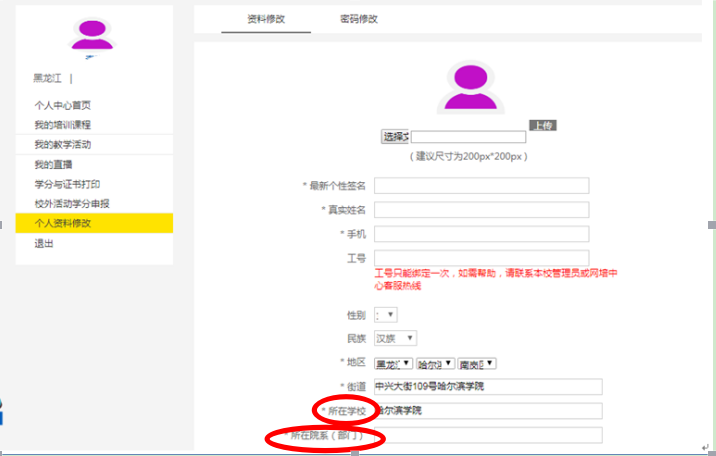Image resolution: width=716 pixels, height=456 pixels.
Task: Click the 上传 upload button
Action: 541,125
